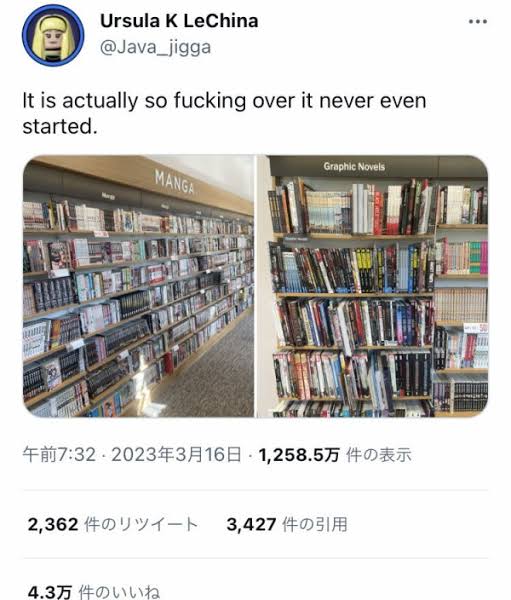Open the @Java_jigga handle
Screen dimensions: 511x600
pos(155,48)
